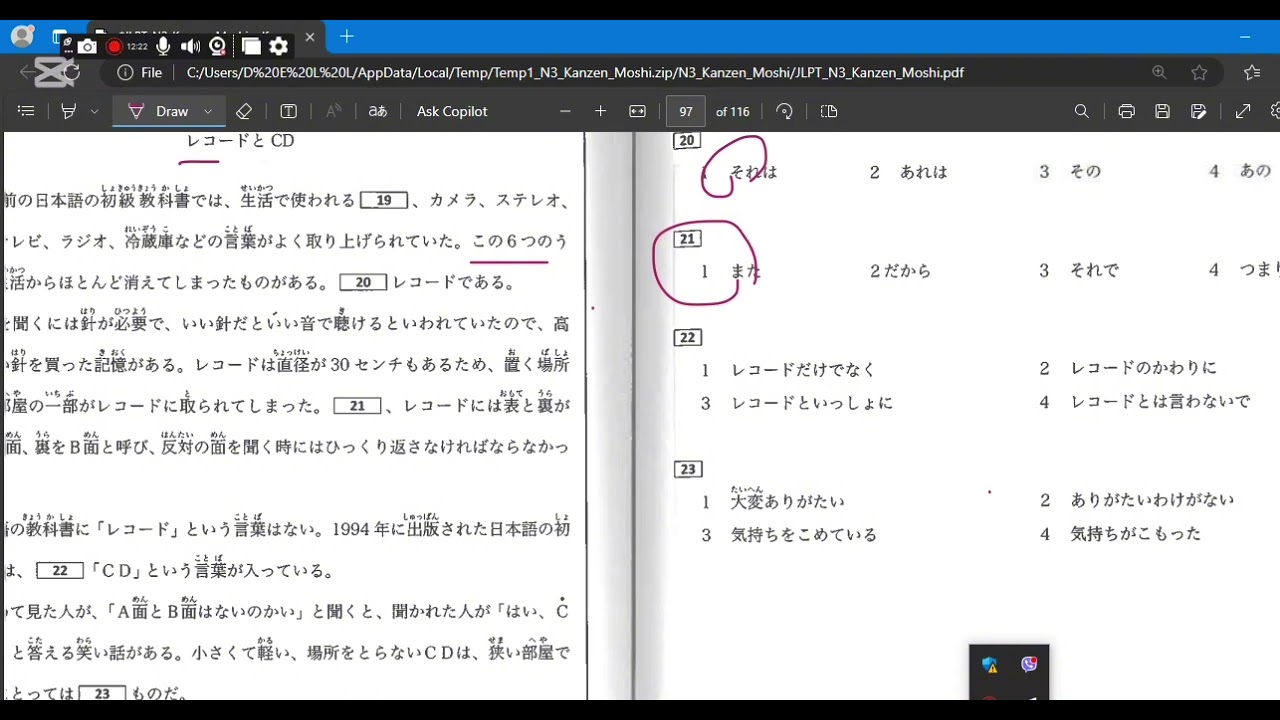Open the Favorites list
Screen dimensions: 1280x720
coord(1252,72)
